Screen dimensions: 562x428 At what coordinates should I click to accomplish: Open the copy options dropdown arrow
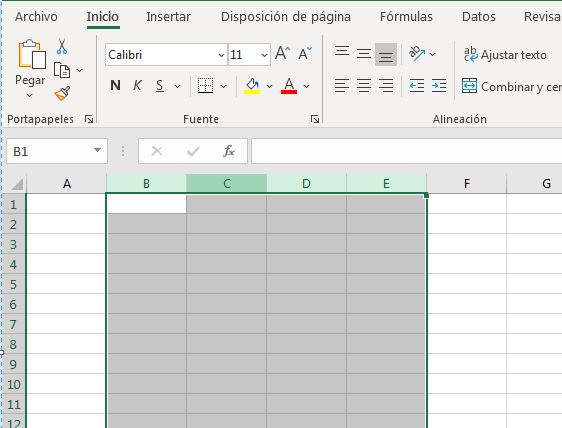(x=80, y=70)
